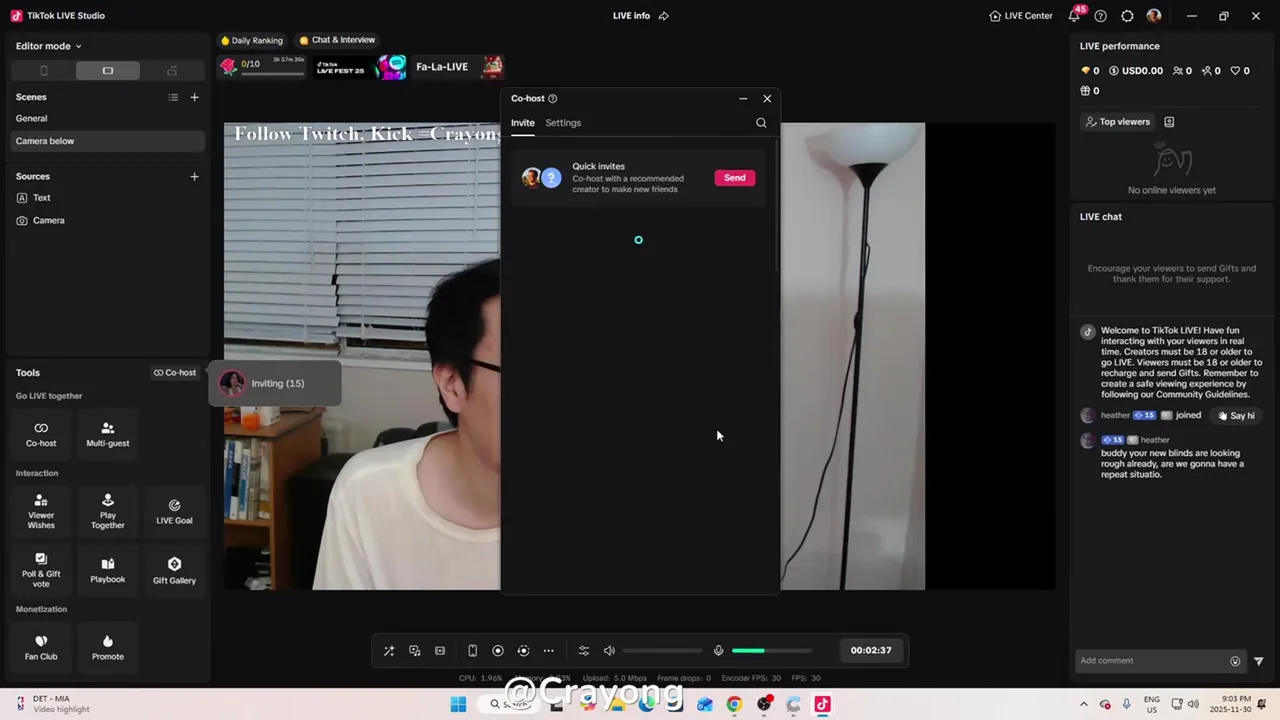The image size is (1280, 720).
Task: Click the Inviting (15) notification
Action: point(275,384)
